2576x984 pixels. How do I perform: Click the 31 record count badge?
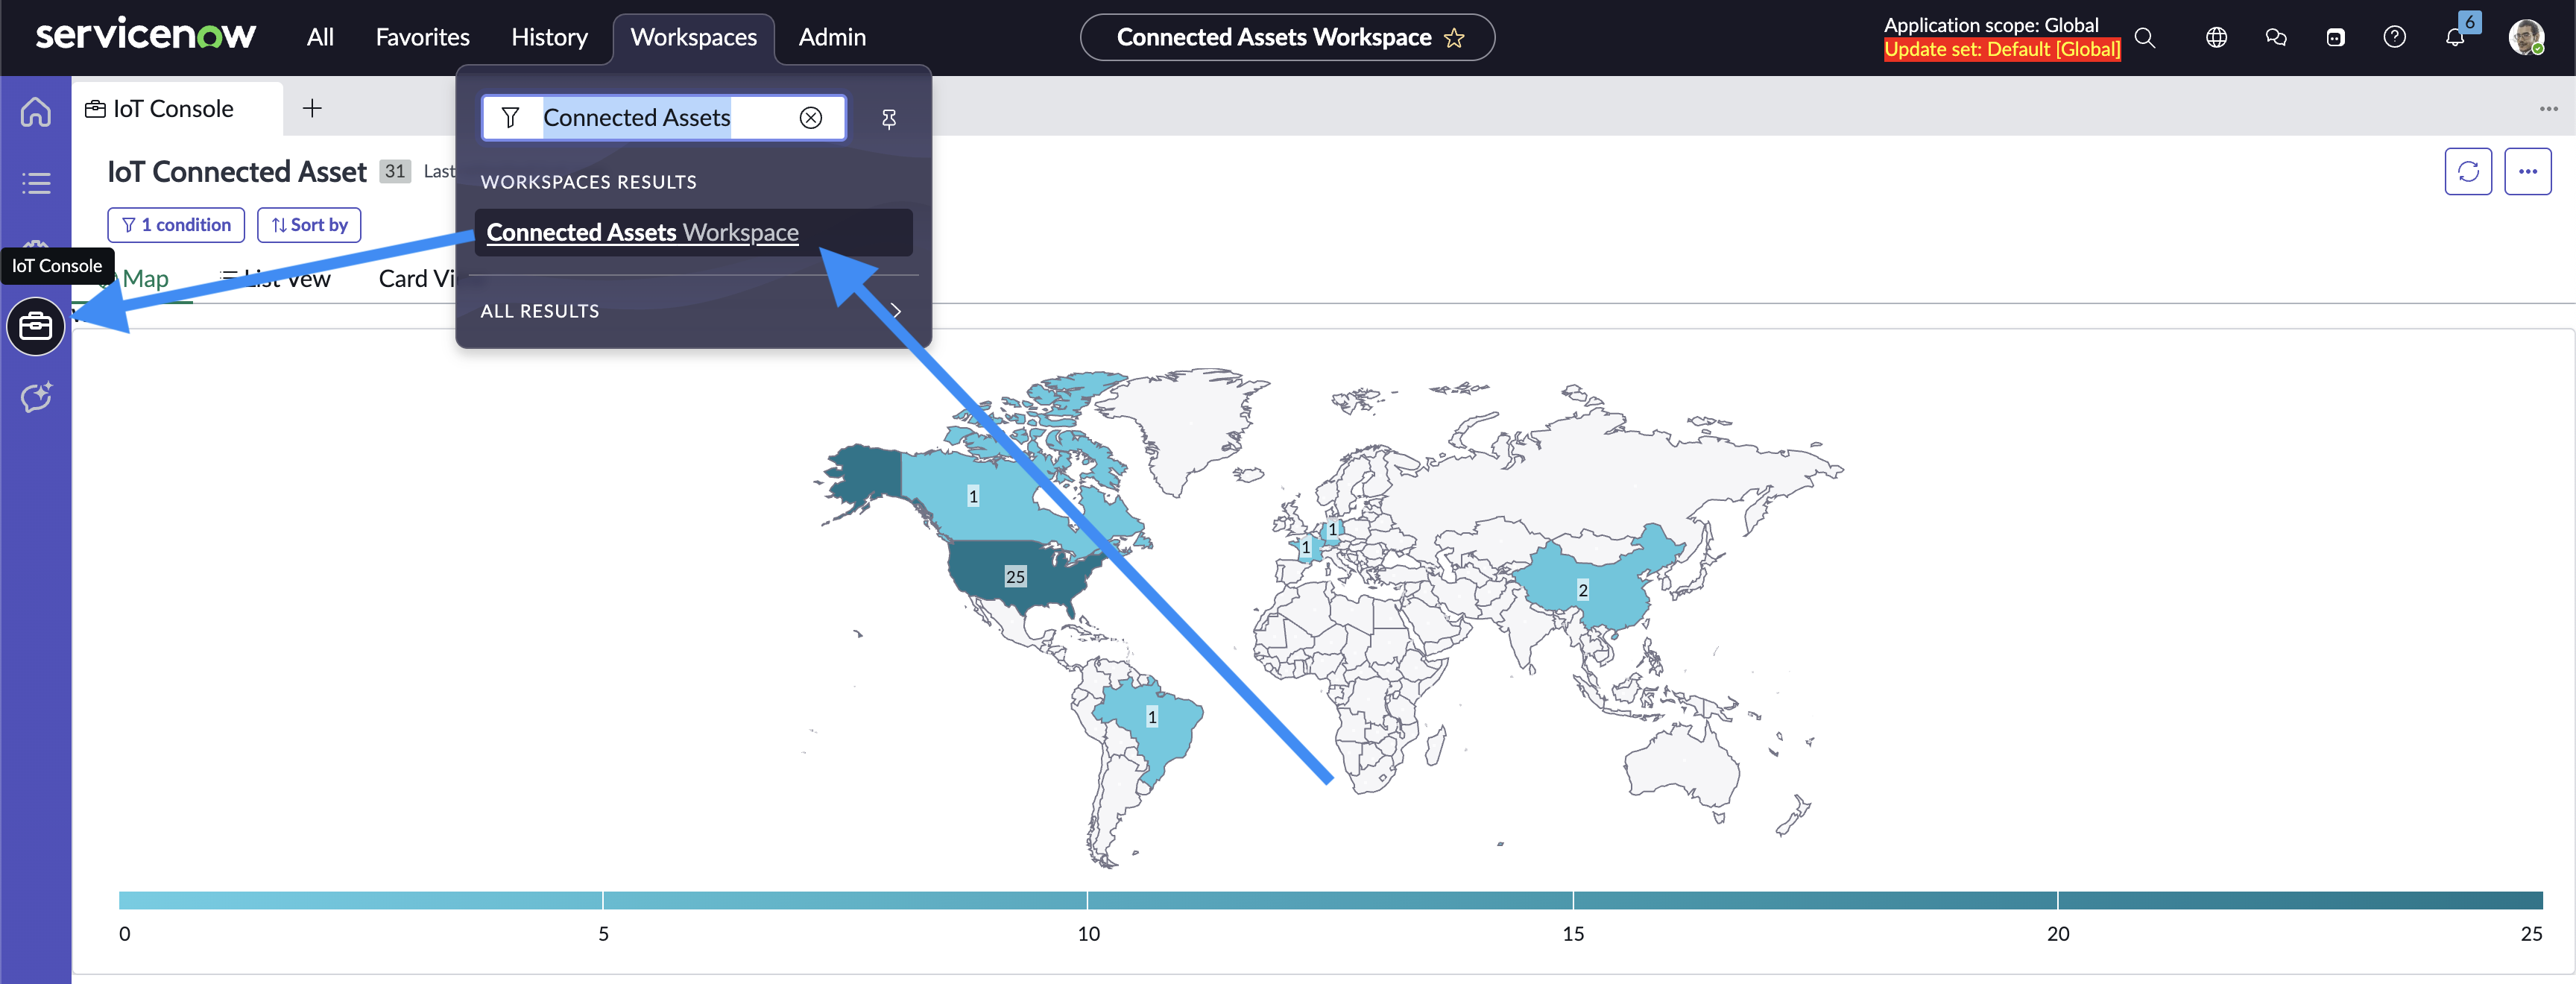coord(395,172)
